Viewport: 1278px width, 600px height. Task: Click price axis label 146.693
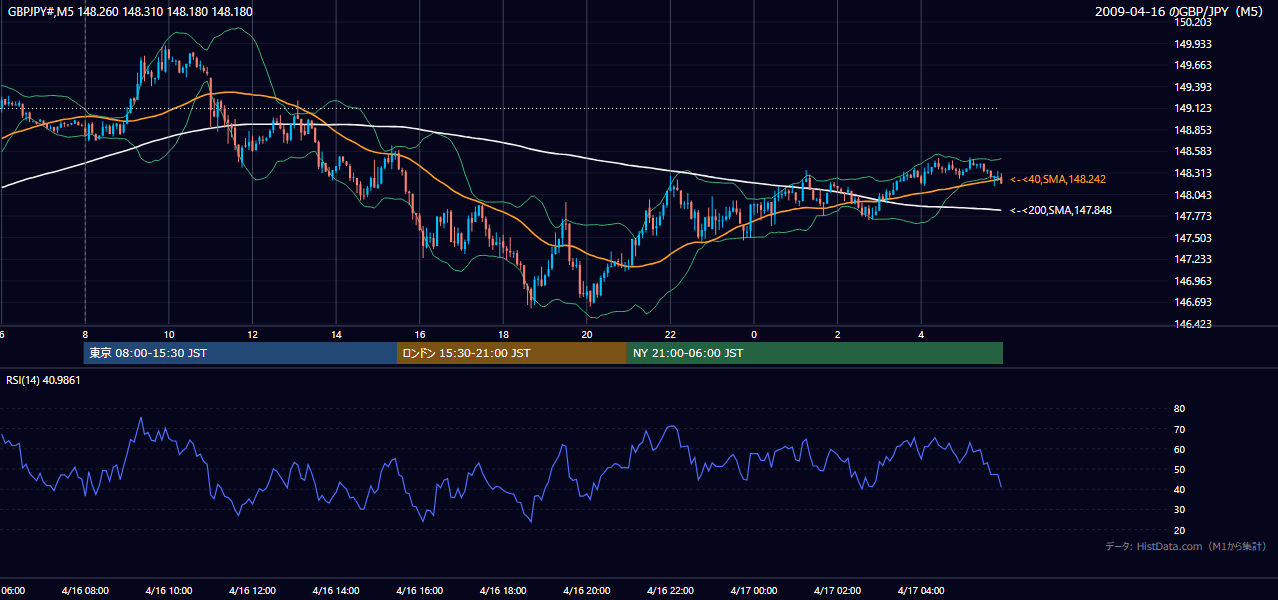[1192, 302]
